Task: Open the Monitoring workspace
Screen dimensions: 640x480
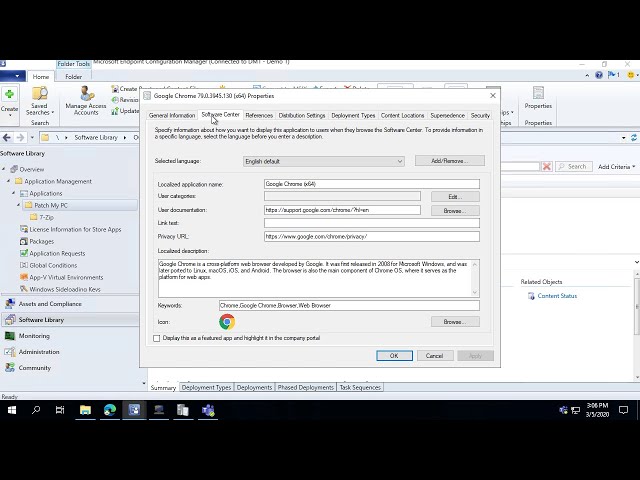Action: click(34, 336)
